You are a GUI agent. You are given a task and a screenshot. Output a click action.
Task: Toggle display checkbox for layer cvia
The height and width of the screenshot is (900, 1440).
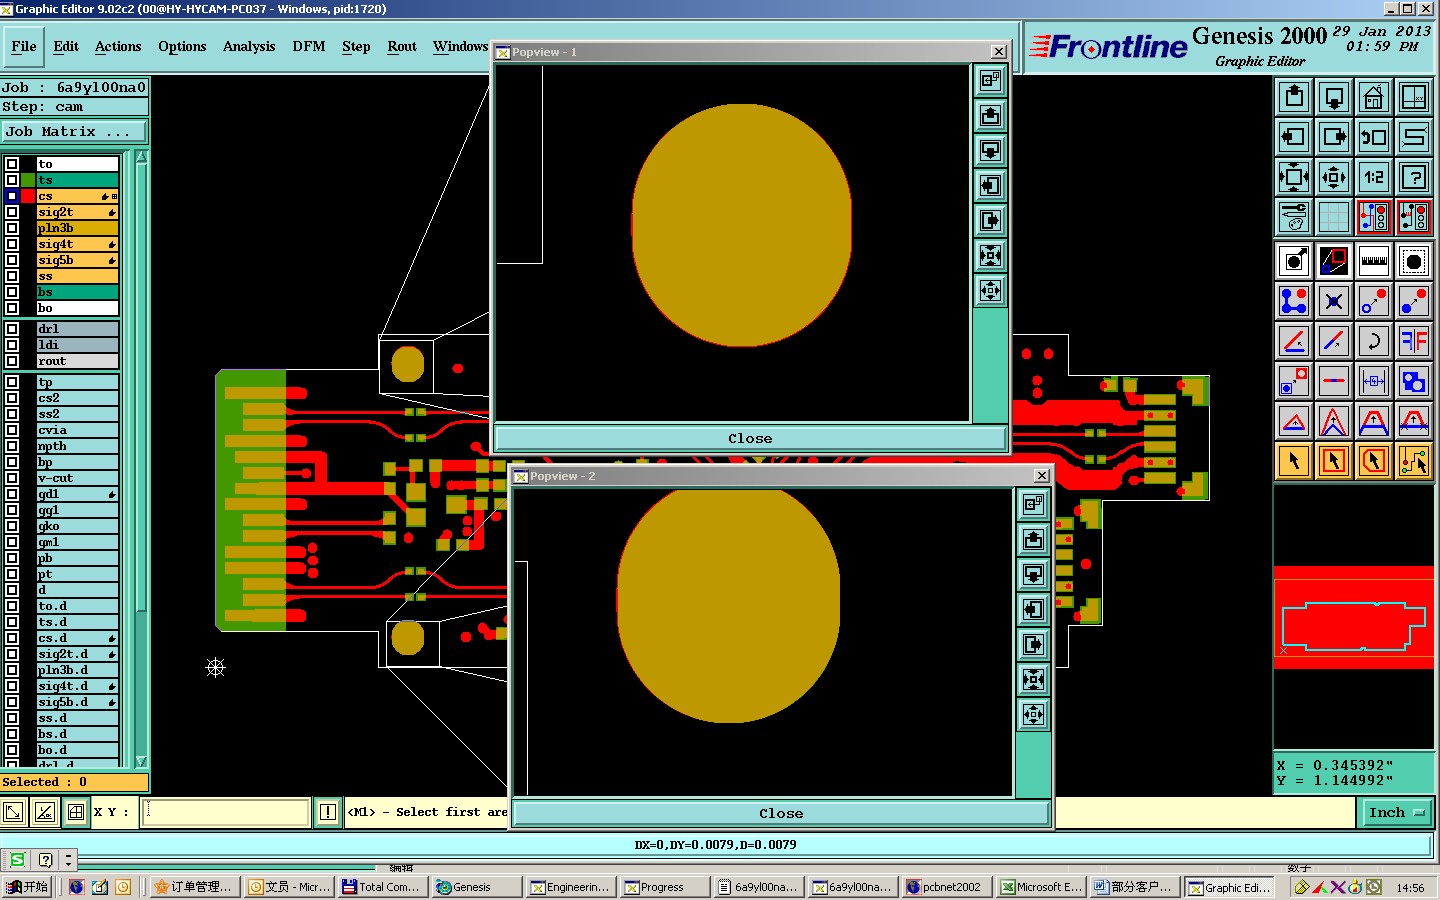point(12,430)
